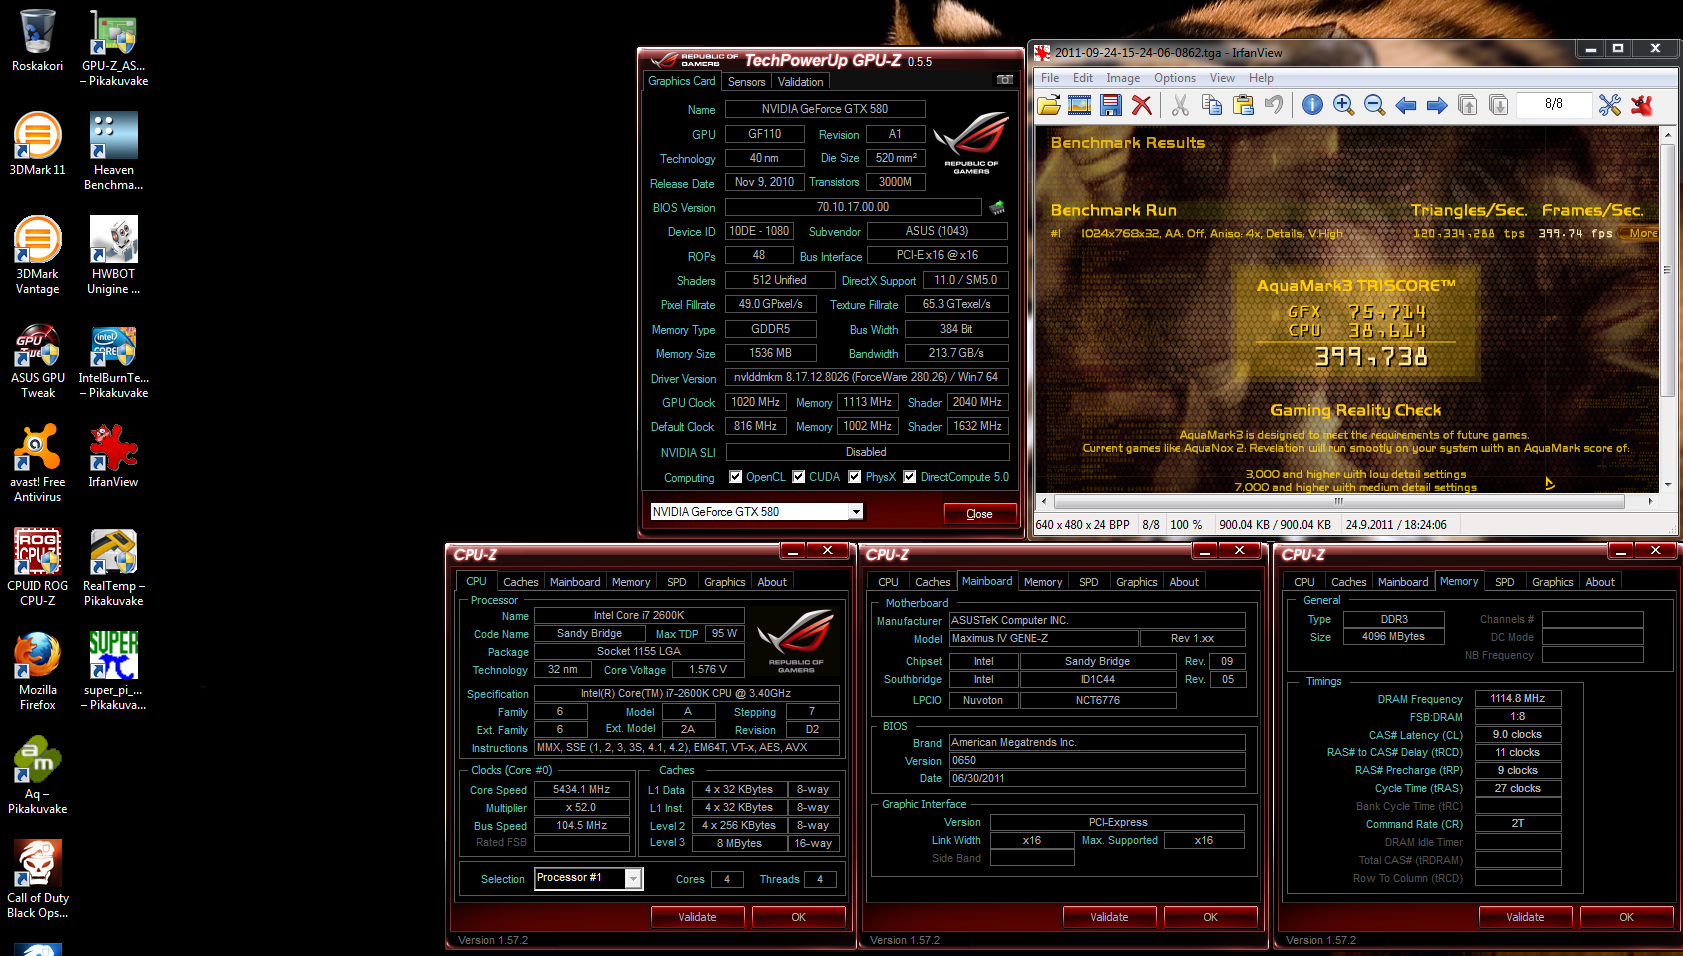Take a GPU-Z screenshot with the camera icon
This screenshot has width=1683, height=956.
(1005, 80)
